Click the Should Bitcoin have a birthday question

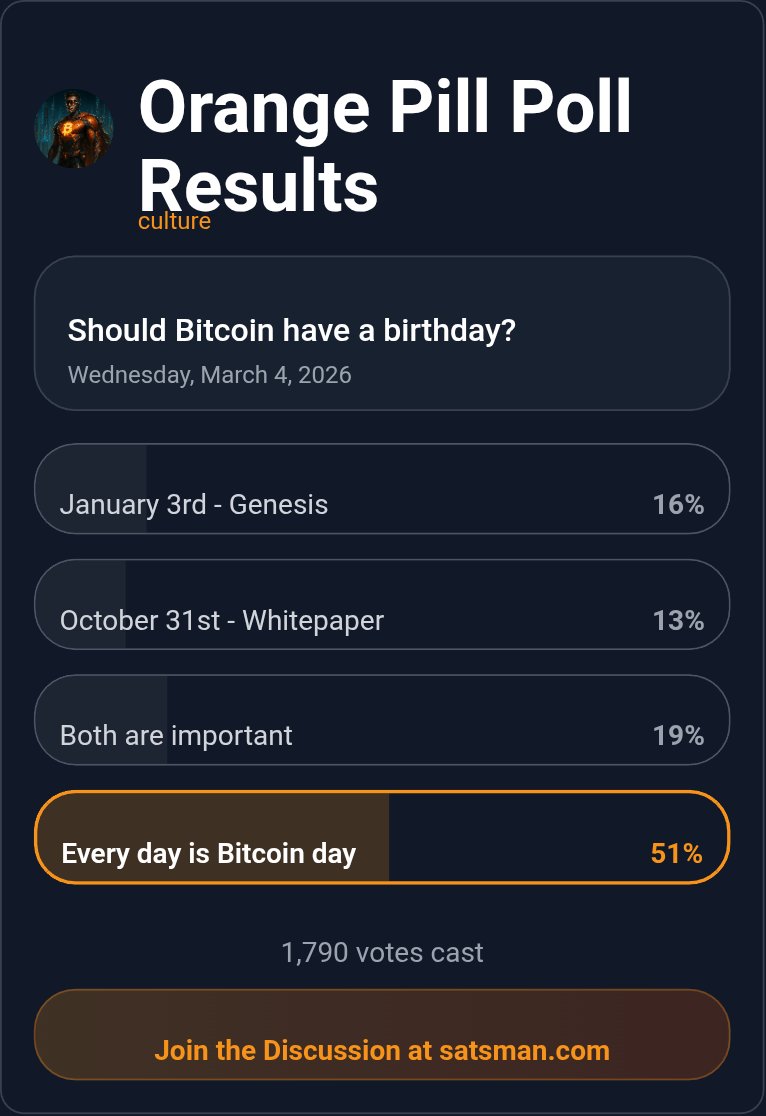pyautogui.click(x=291, y=330)
